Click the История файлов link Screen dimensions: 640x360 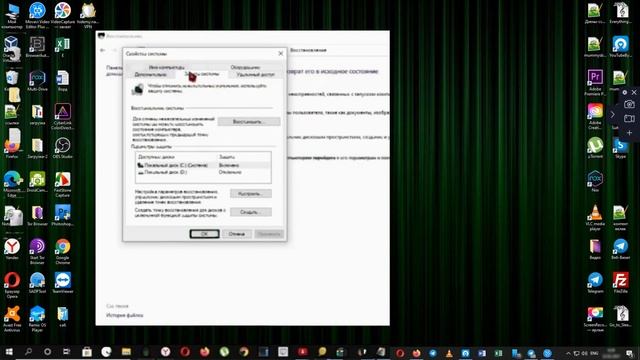pos(124,315)
